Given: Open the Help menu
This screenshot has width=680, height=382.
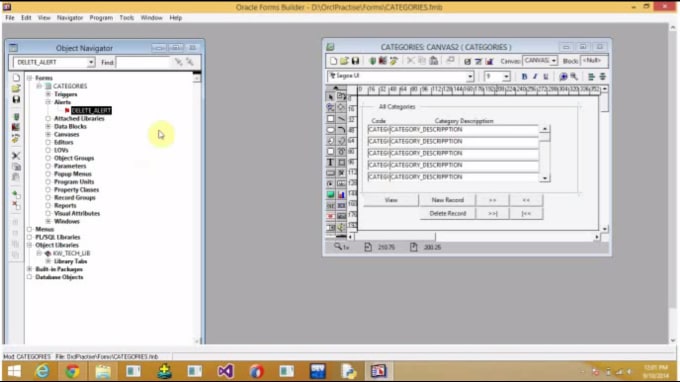Looking at the screenshot, I should [176, 18].
